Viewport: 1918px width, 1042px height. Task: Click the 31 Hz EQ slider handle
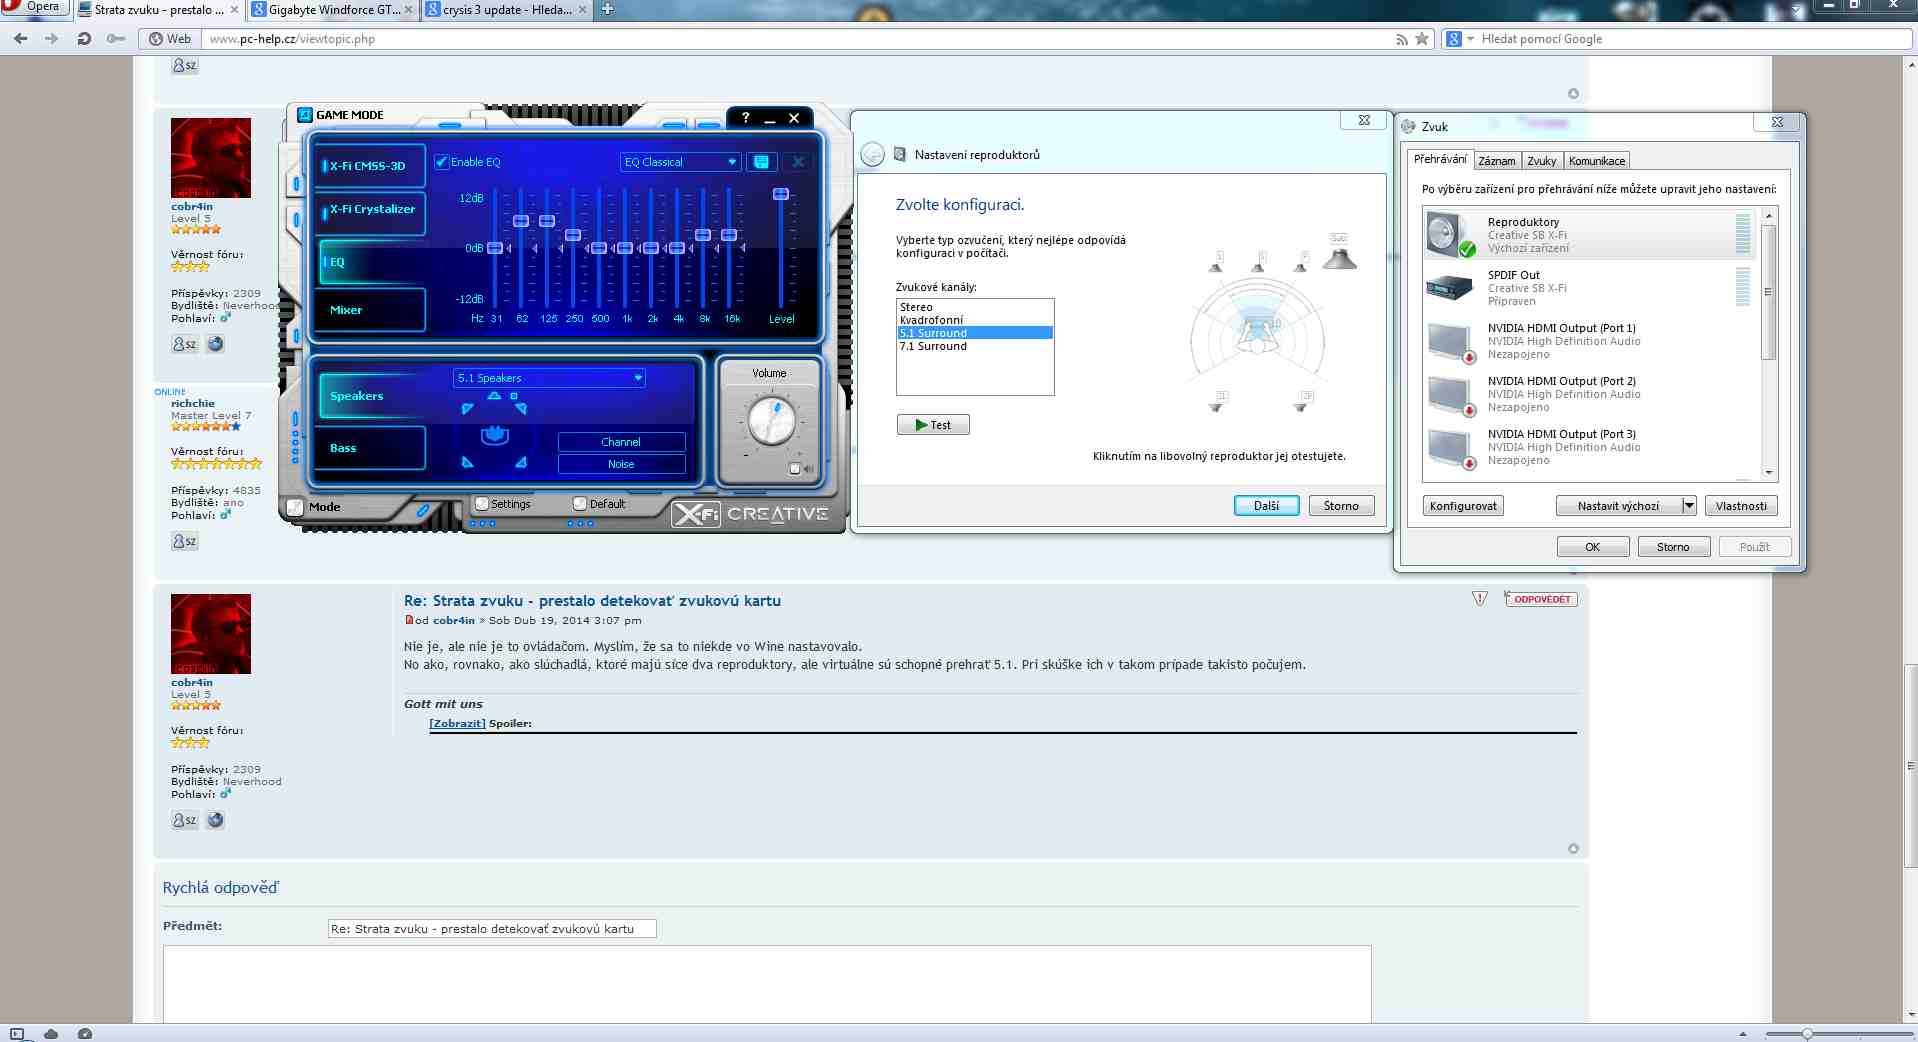[x=495, y=248]
